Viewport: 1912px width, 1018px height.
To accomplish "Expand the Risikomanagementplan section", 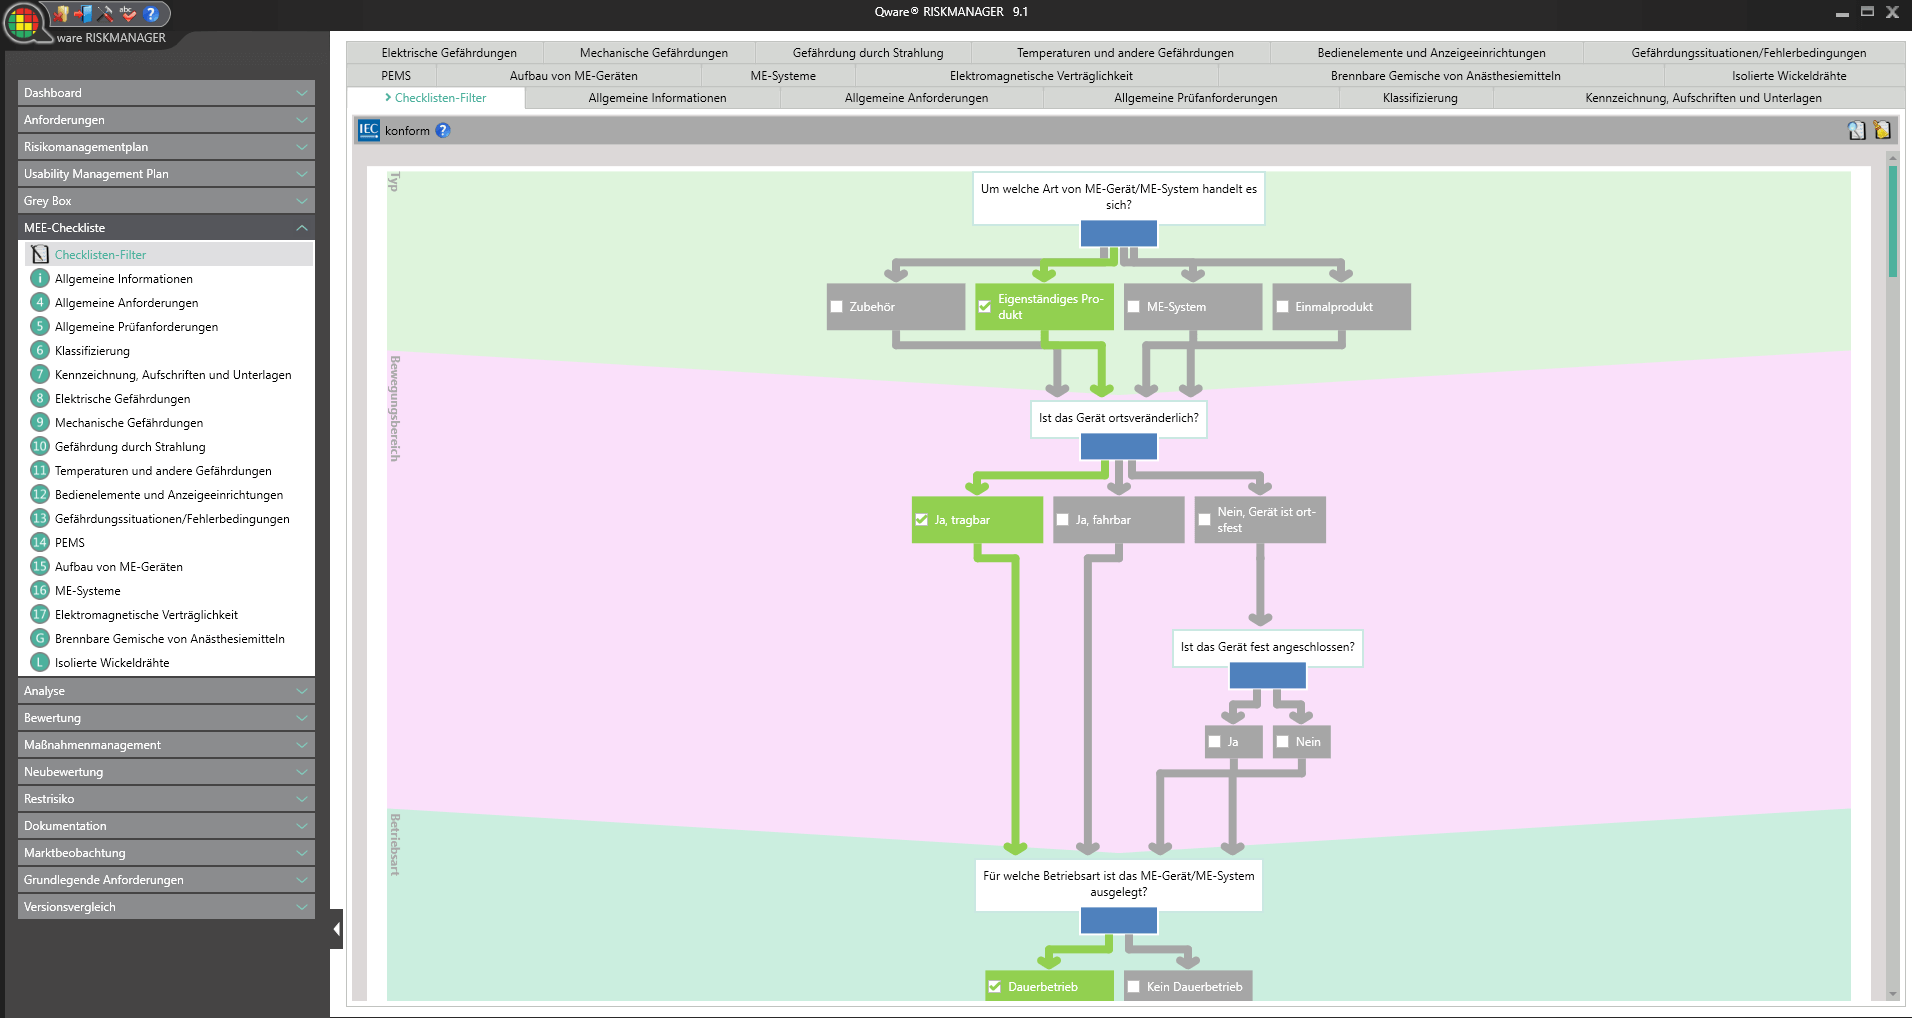I will (166, 146).
